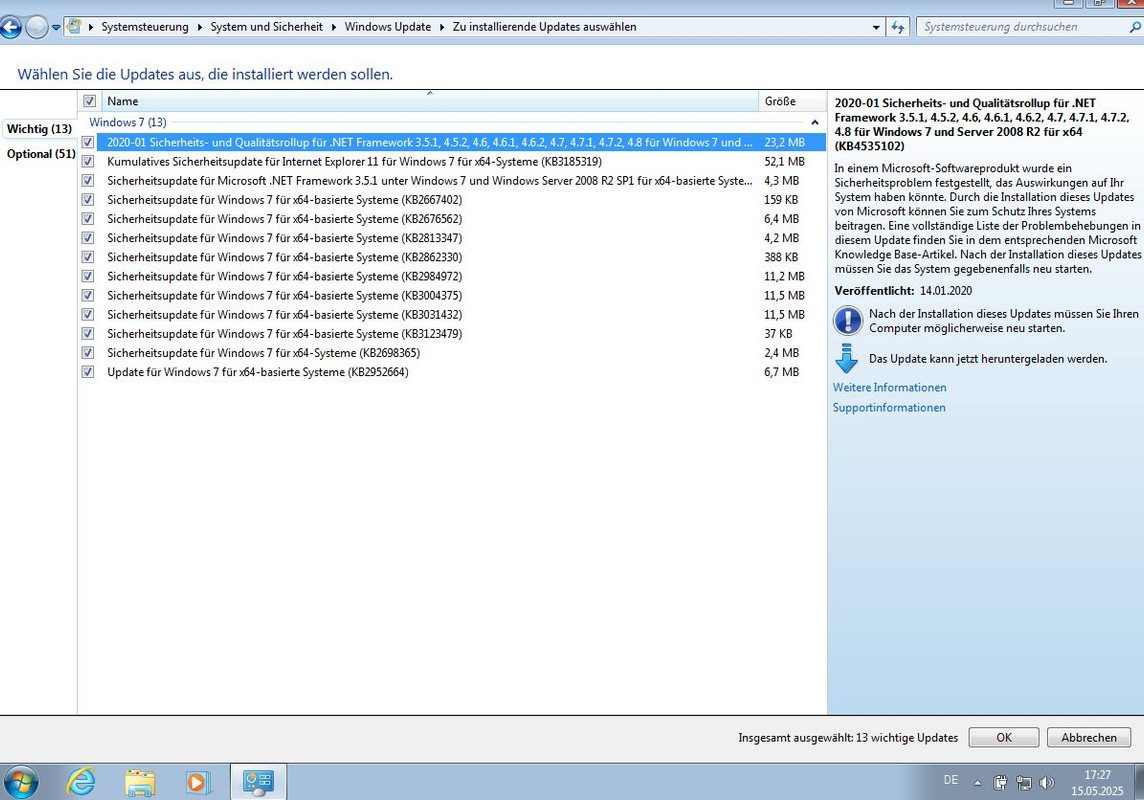Collapse the Windows 7 (13) group
Image resolution: width=1144 pixels, height=800 pixels.
pyautogui.click(x=815, y=123)
